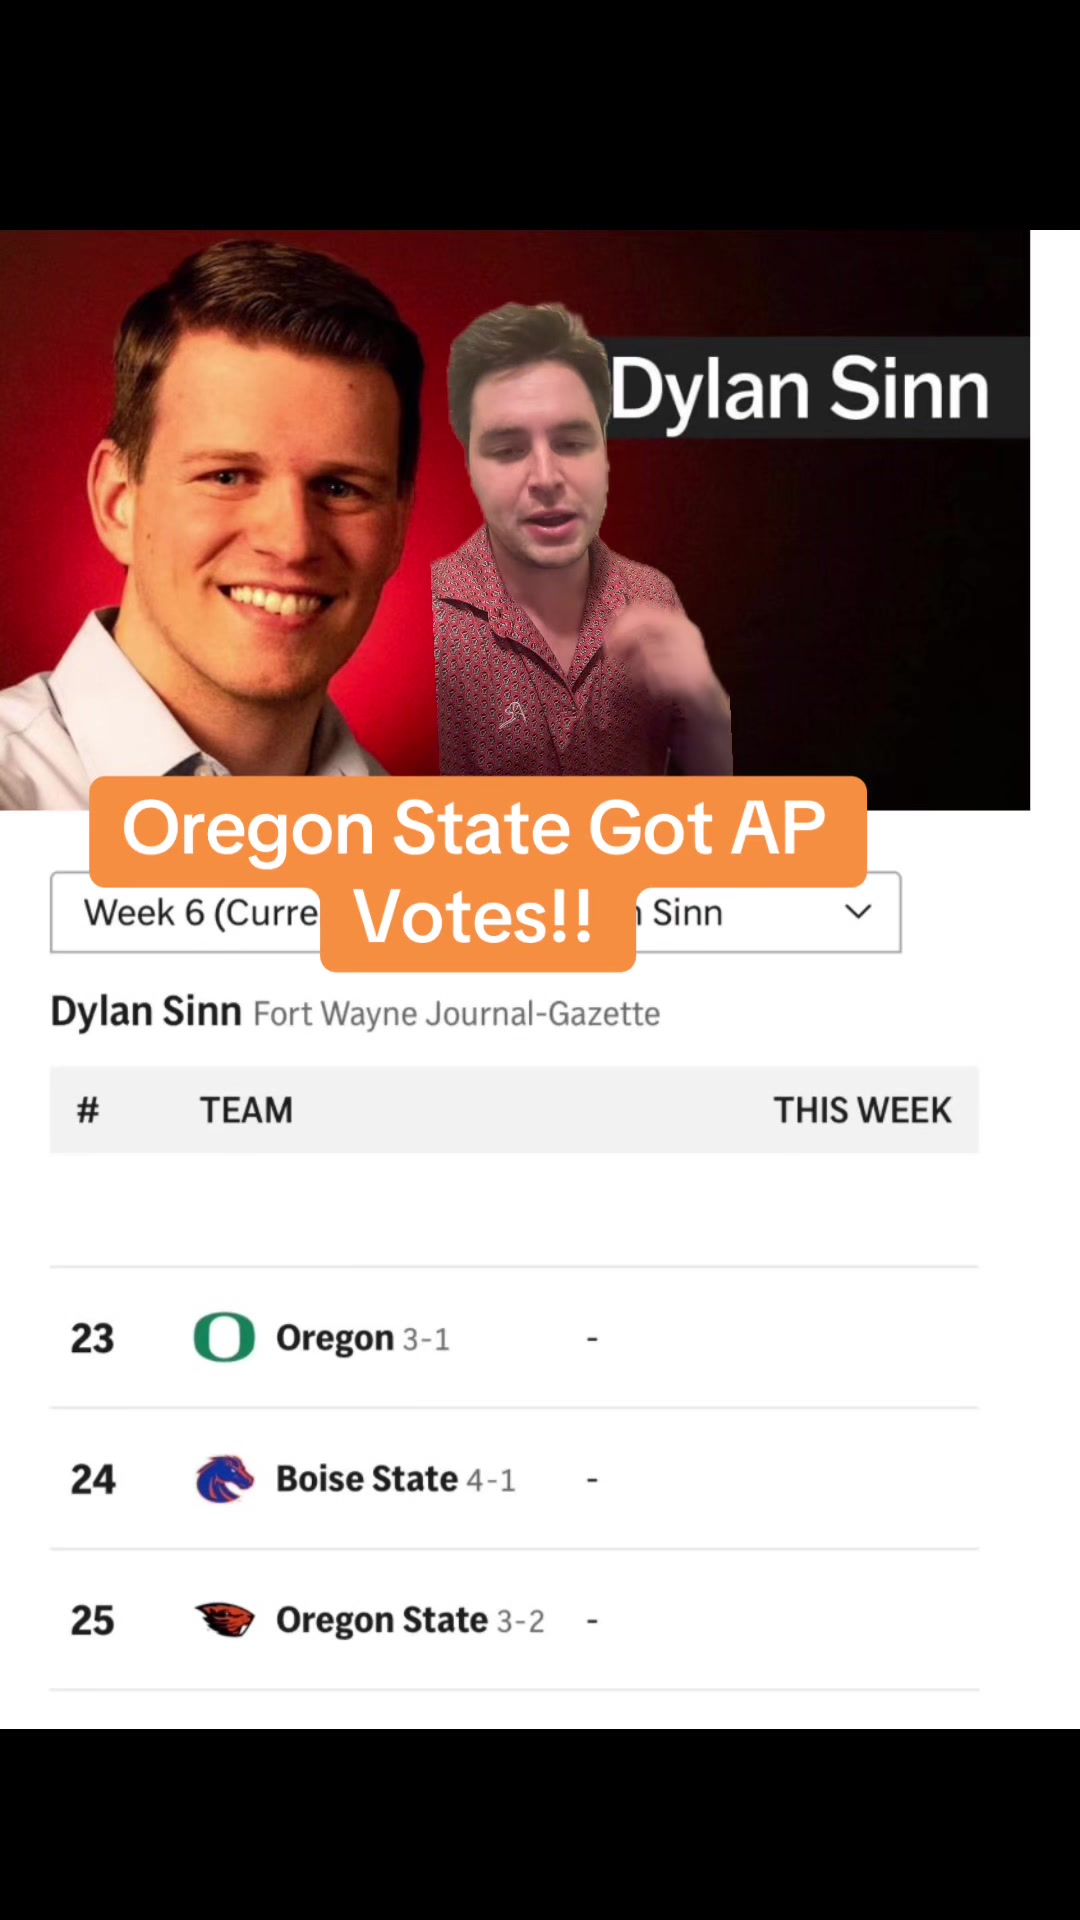Click the Dylan Sinn voter name heading
The height and width of the screenshot is (1920, 1080).
tap(146, 1012)
